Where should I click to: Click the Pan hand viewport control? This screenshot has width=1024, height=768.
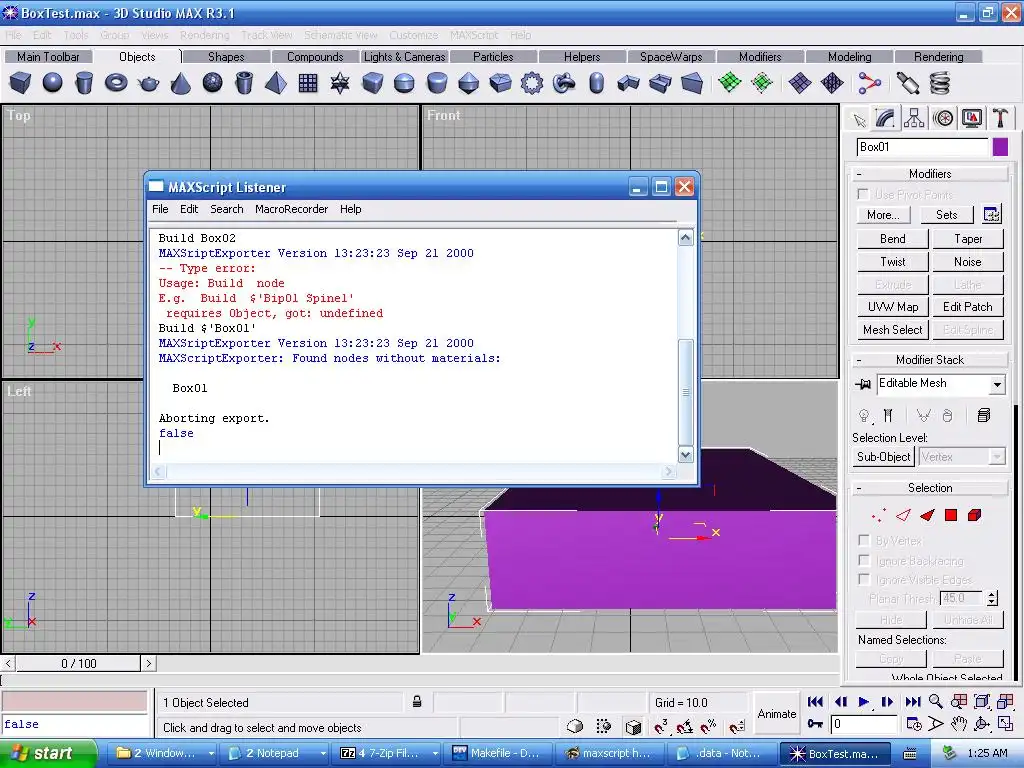click(x=958, y=724)
